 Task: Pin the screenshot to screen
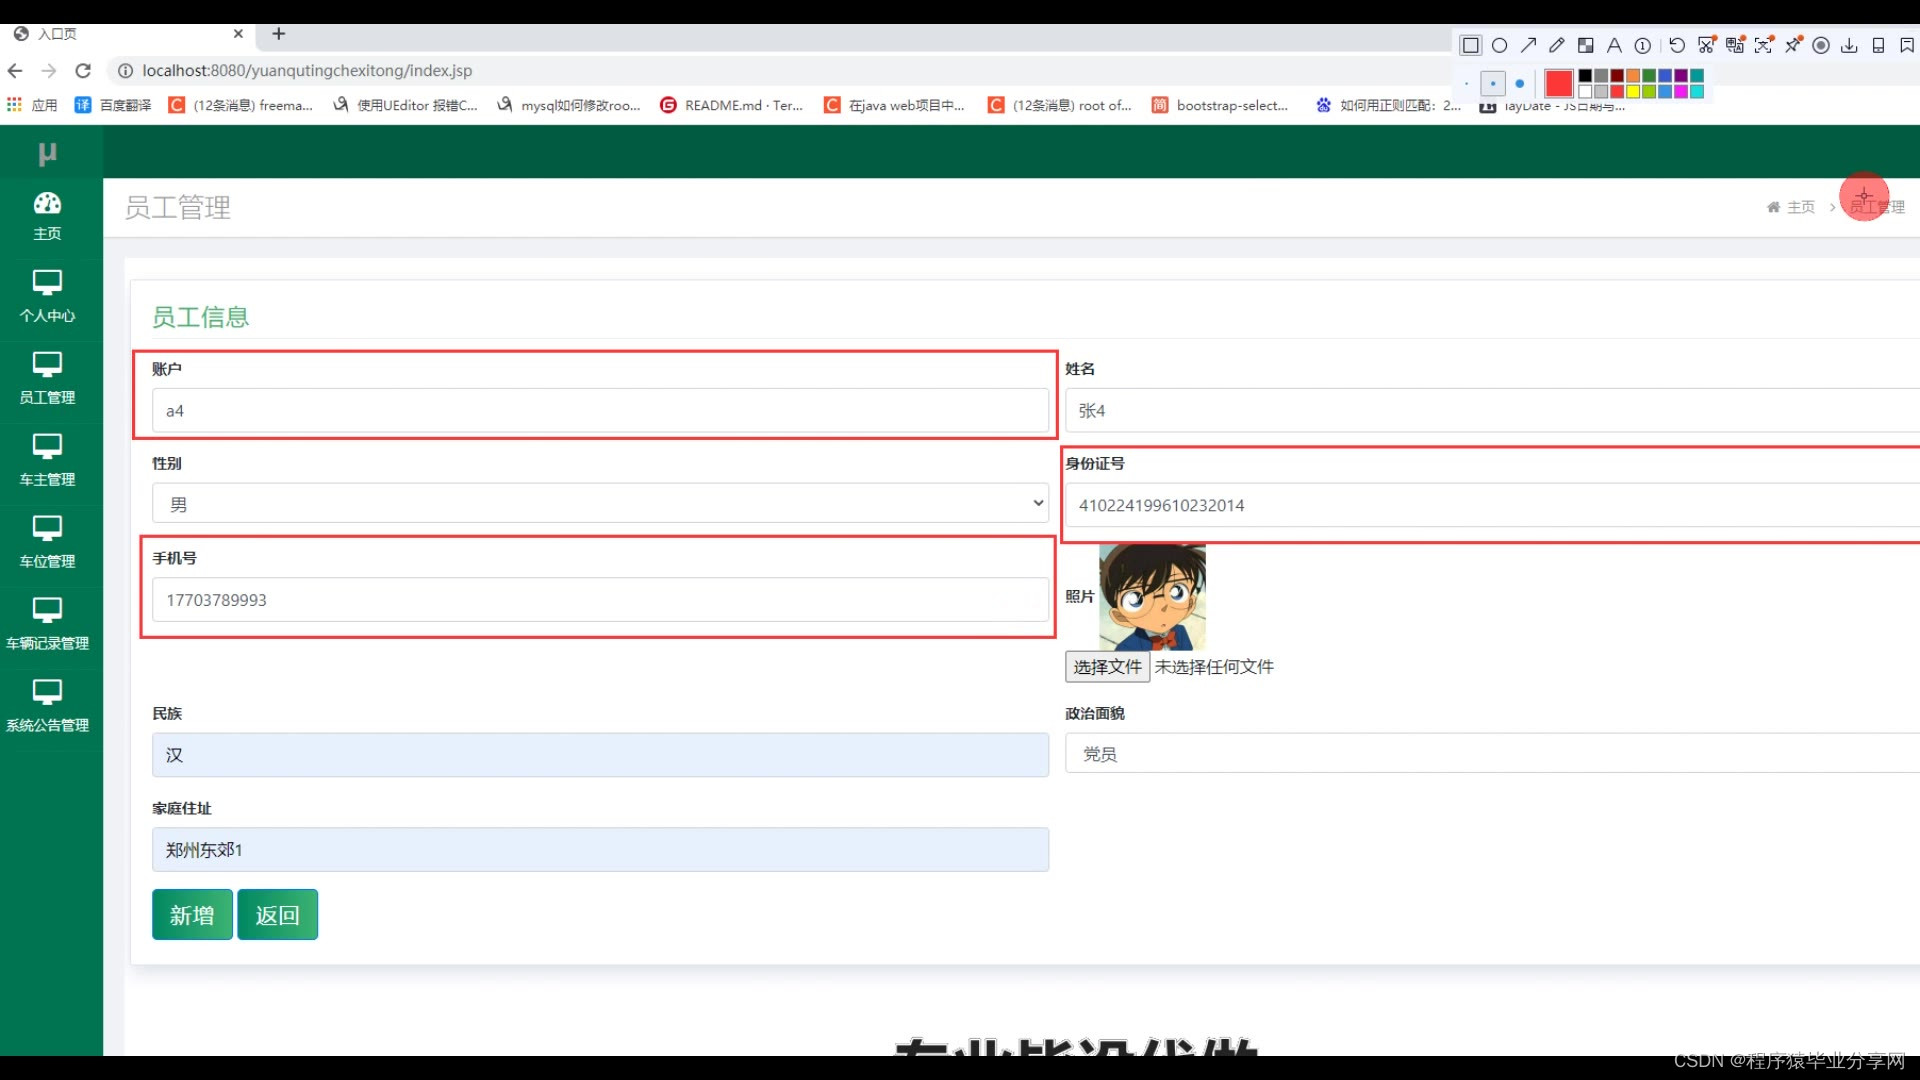[1793, 45]
